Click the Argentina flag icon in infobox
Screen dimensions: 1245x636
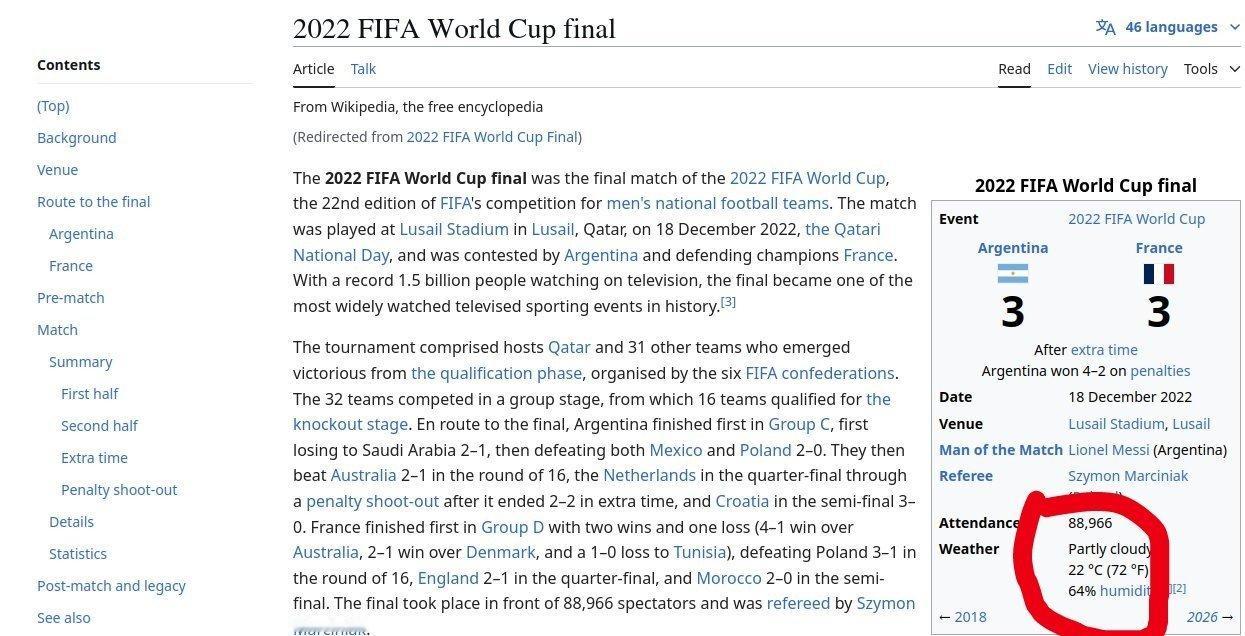1012,274
